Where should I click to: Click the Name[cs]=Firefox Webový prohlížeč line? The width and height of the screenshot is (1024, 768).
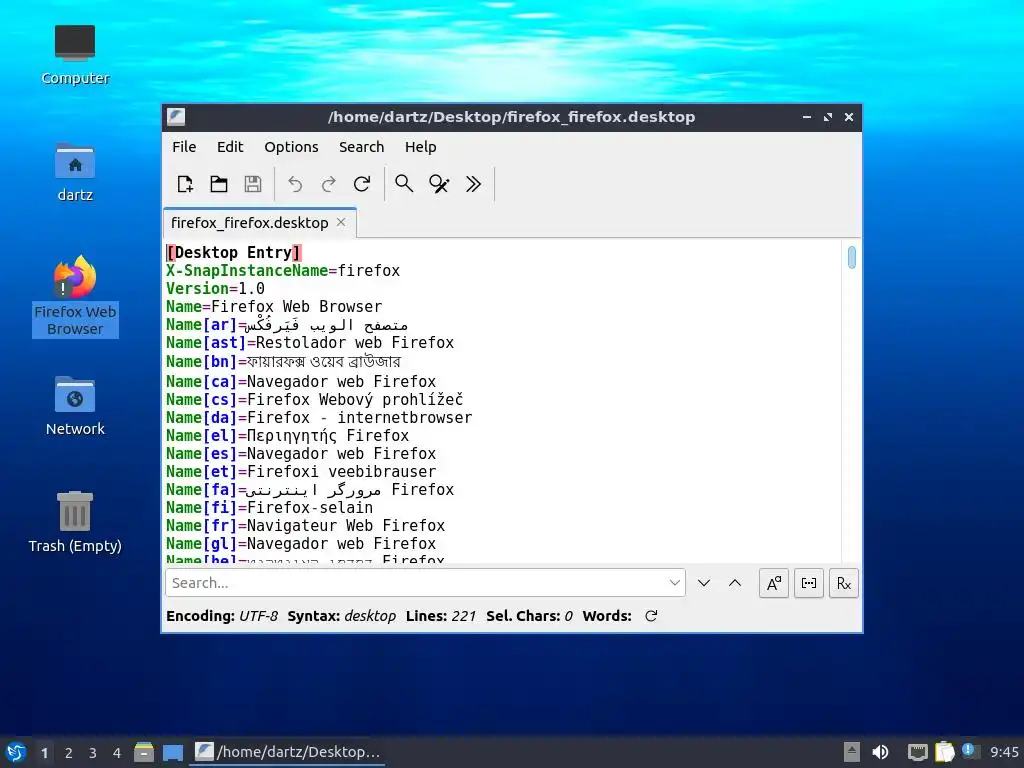315,400
